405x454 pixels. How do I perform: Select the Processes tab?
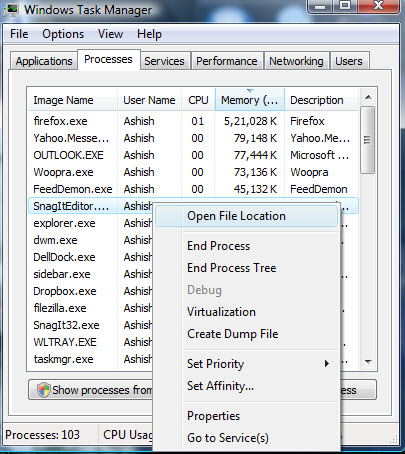point(108,59)
